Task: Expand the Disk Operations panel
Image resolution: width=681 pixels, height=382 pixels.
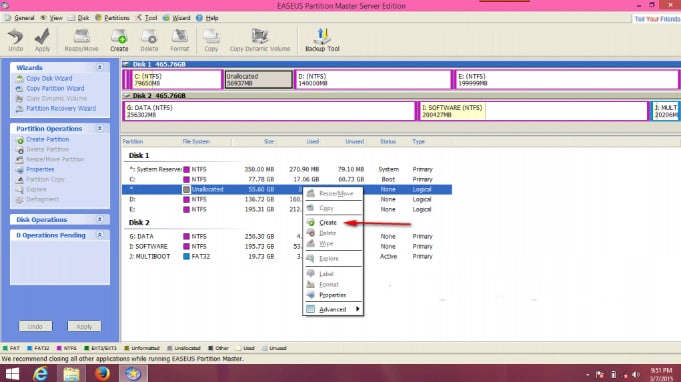Action: point(99,219)
